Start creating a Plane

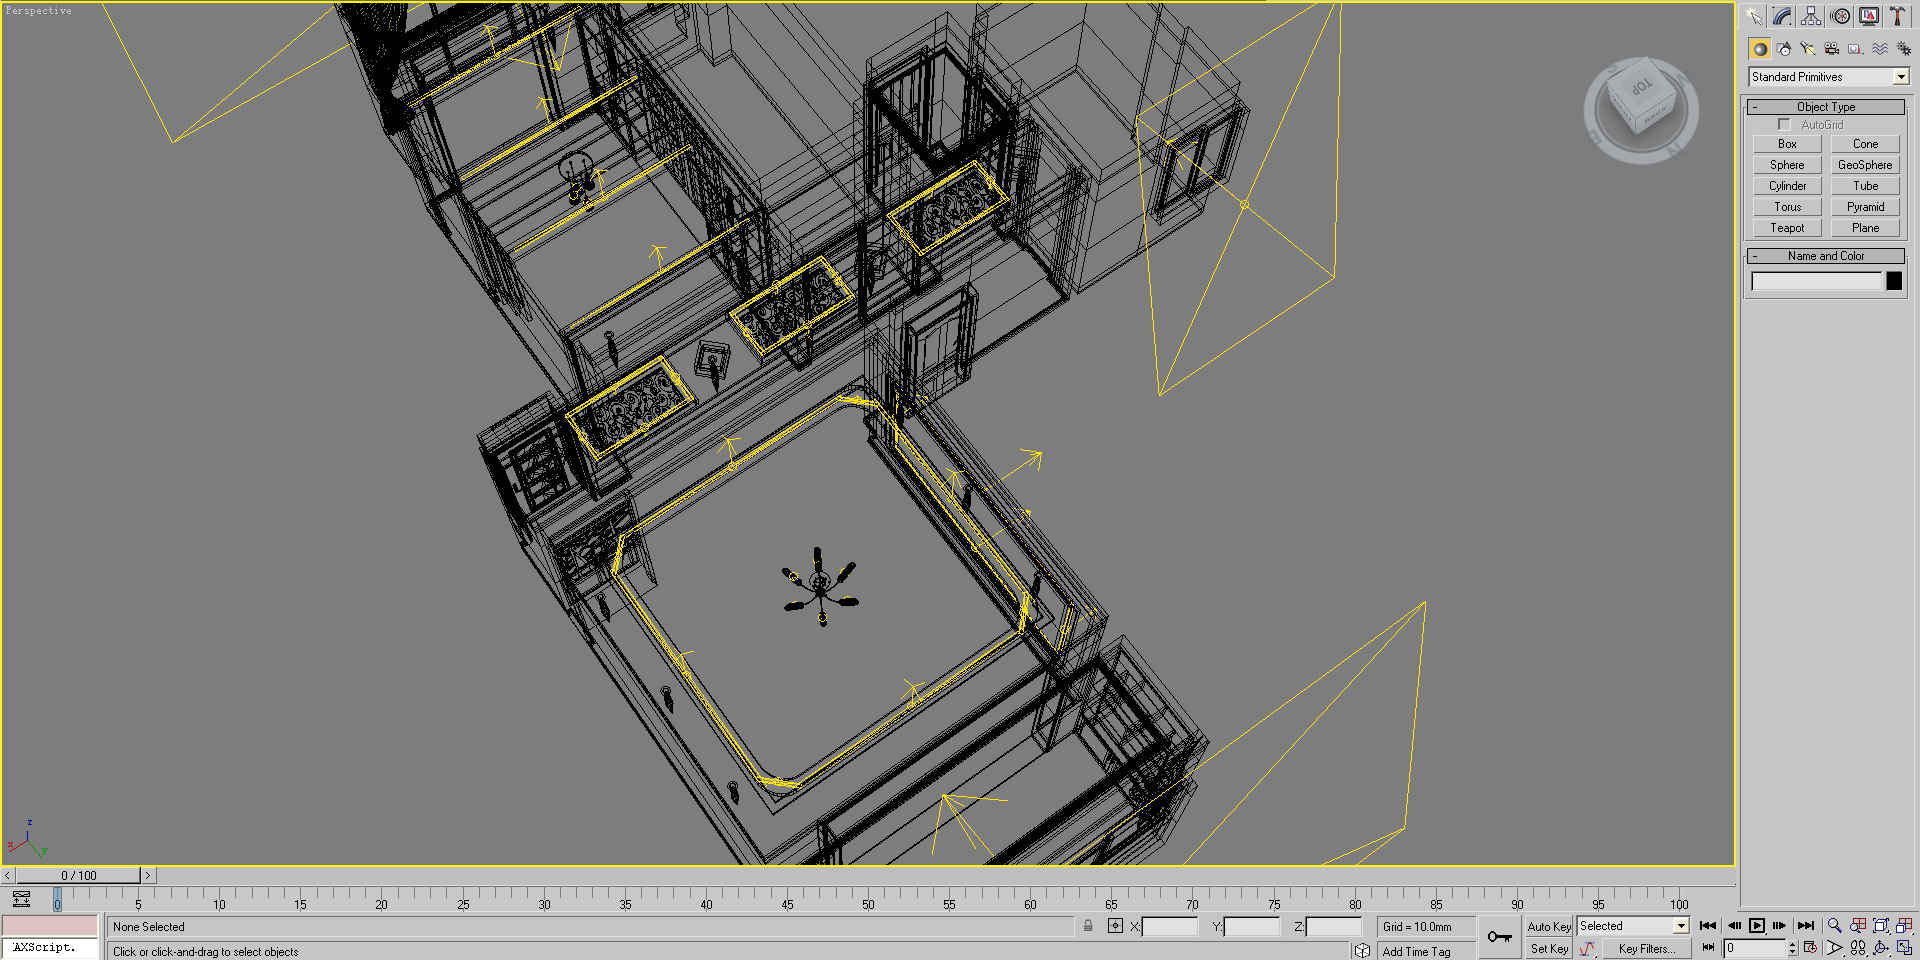1865,228
